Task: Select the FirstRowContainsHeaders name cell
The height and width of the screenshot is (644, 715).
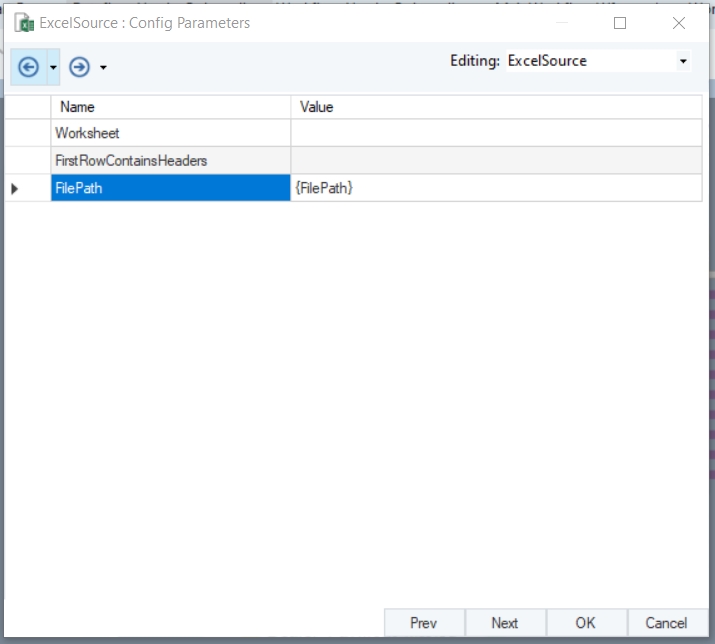Action: [x=171, y=160]
